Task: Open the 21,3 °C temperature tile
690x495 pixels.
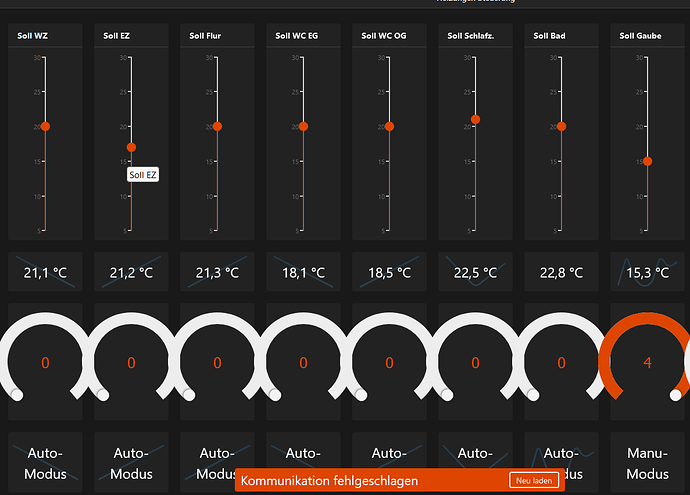Action: [217, 272]
